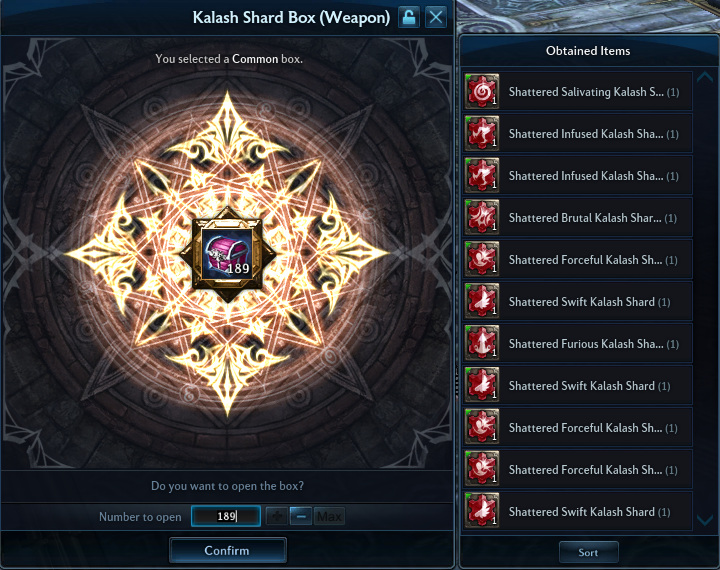The height and width of the screenshot is (570, 720).
Task: Close the Kalash Shard Box window
Action: click(436, 17)
